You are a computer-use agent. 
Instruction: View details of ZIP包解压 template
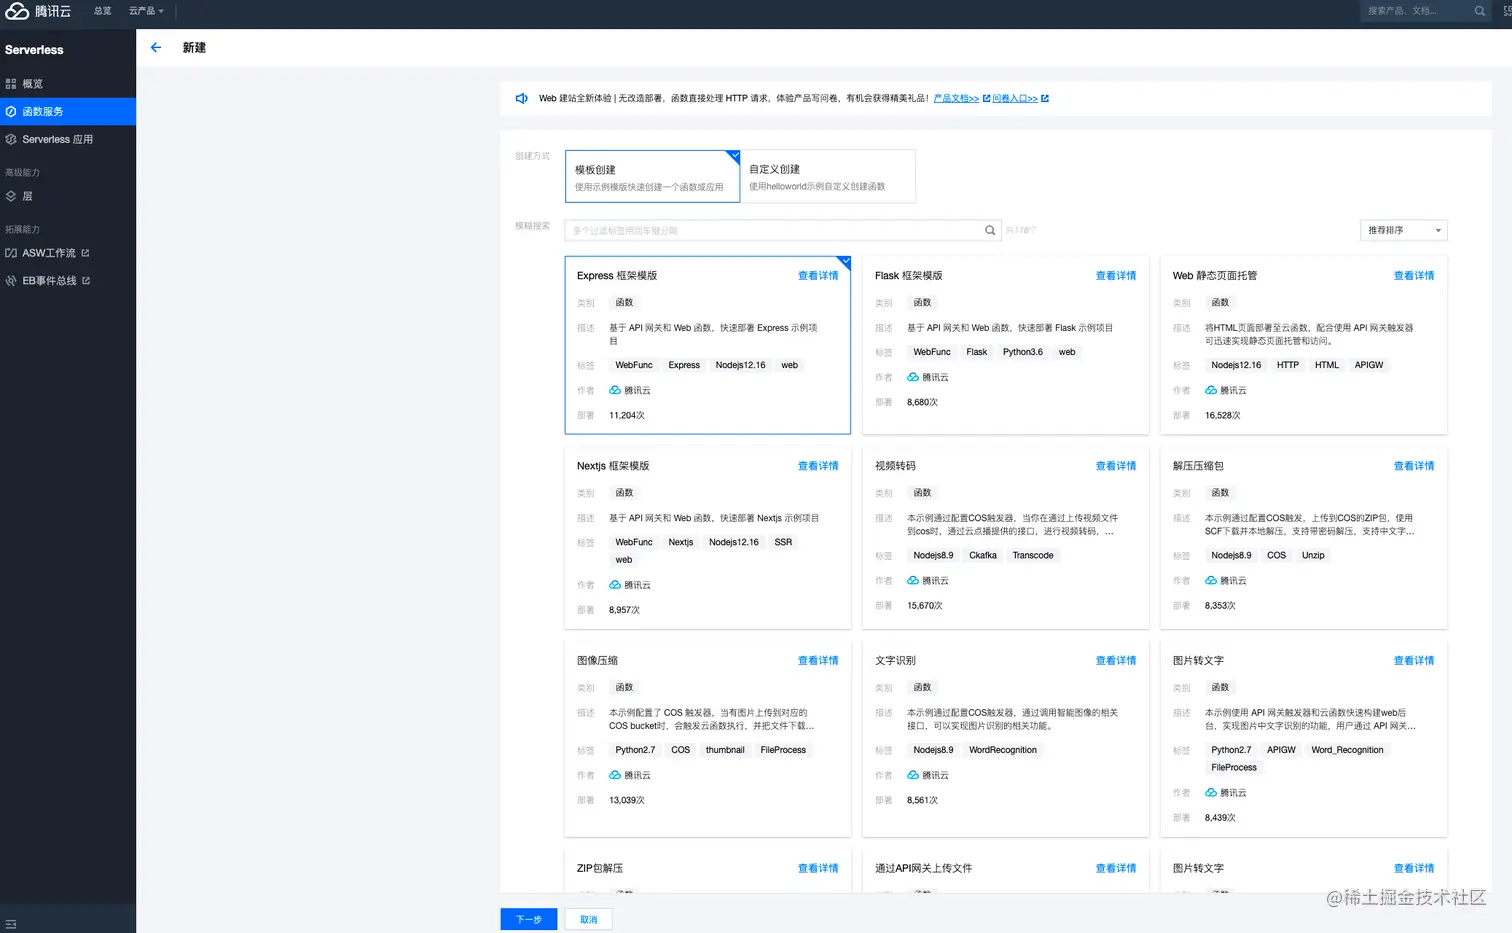point(818,869)
